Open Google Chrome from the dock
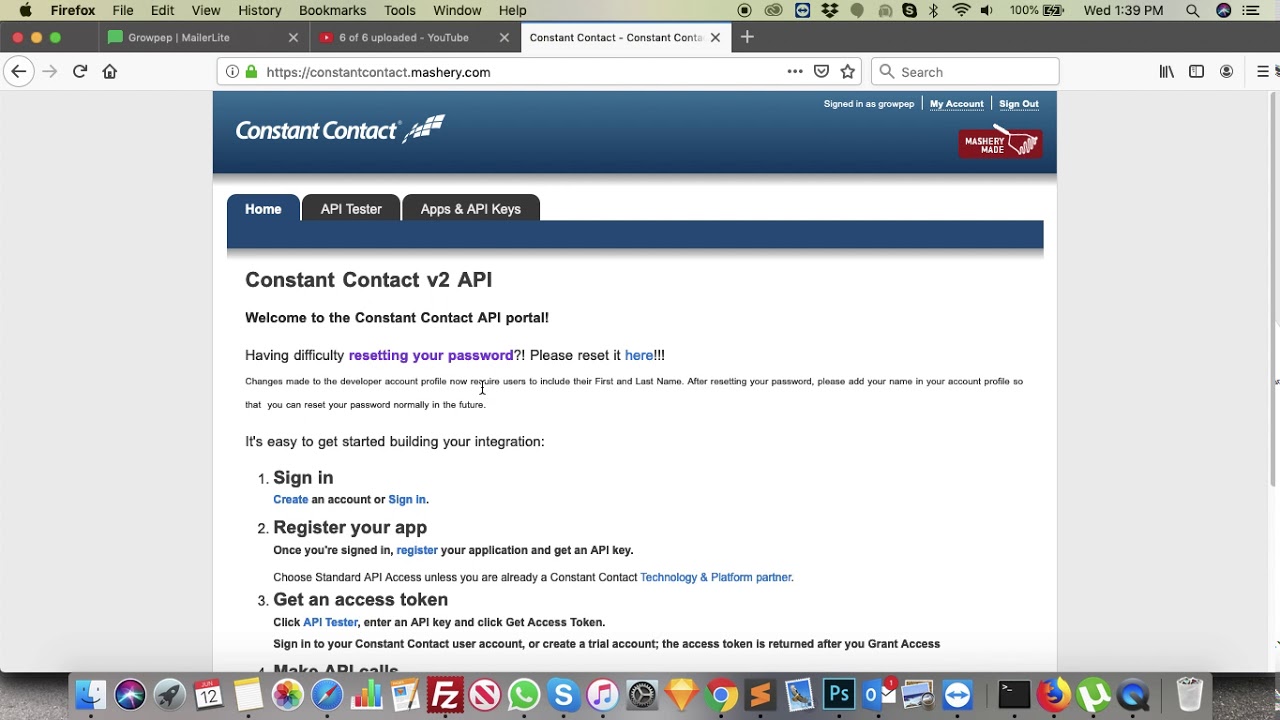Viewport: 1280px width, 720px height. point(720,695)
